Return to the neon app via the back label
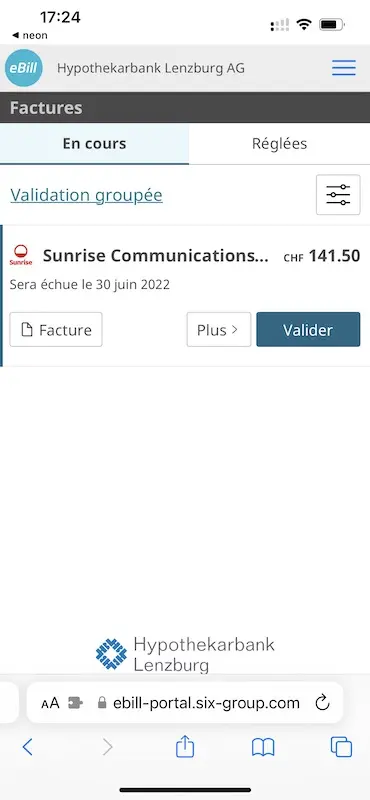 [x=30, y=35]
